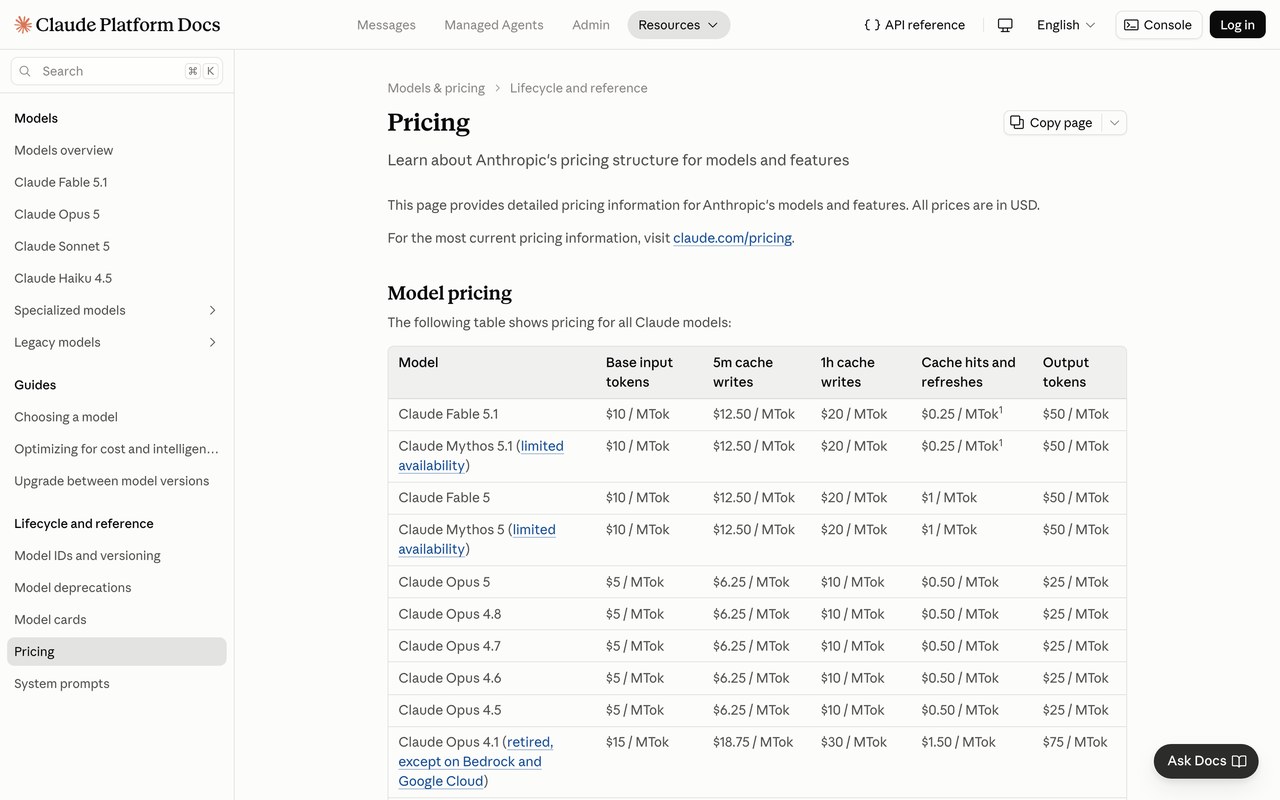Follow Models & pricing breadcrumb
The height and width of the screenshot is (800, 1280).
pos(436,88)
